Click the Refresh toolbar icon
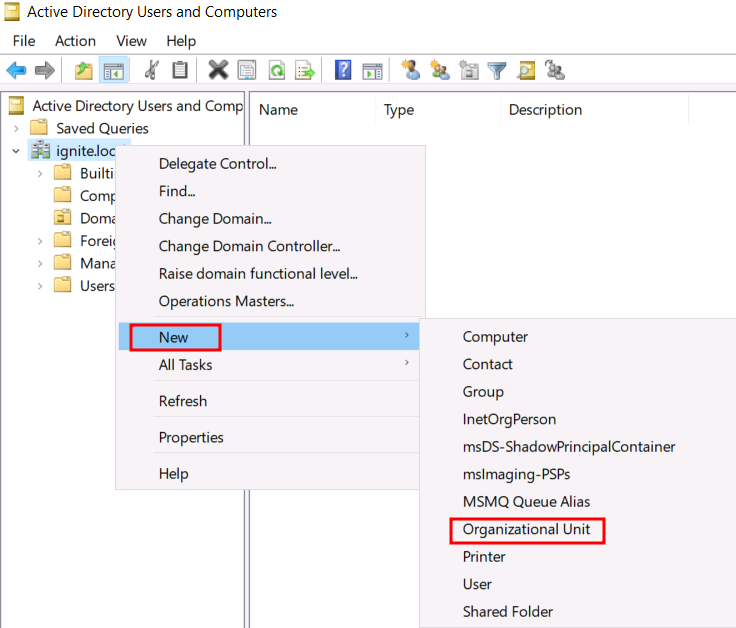This screenshot has height=628, width=736. [x=277, y=71]
